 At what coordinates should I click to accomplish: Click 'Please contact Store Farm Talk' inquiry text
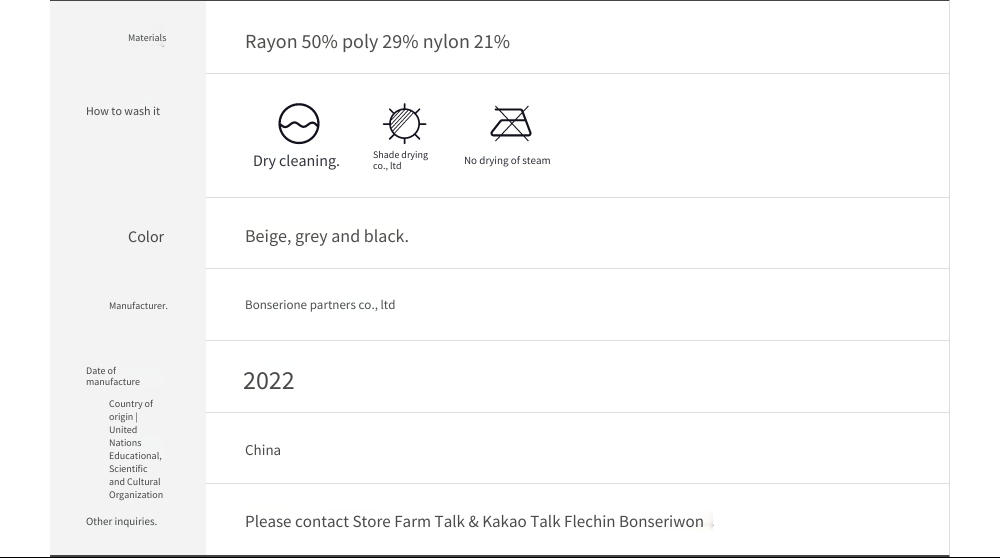pos(355,522)
